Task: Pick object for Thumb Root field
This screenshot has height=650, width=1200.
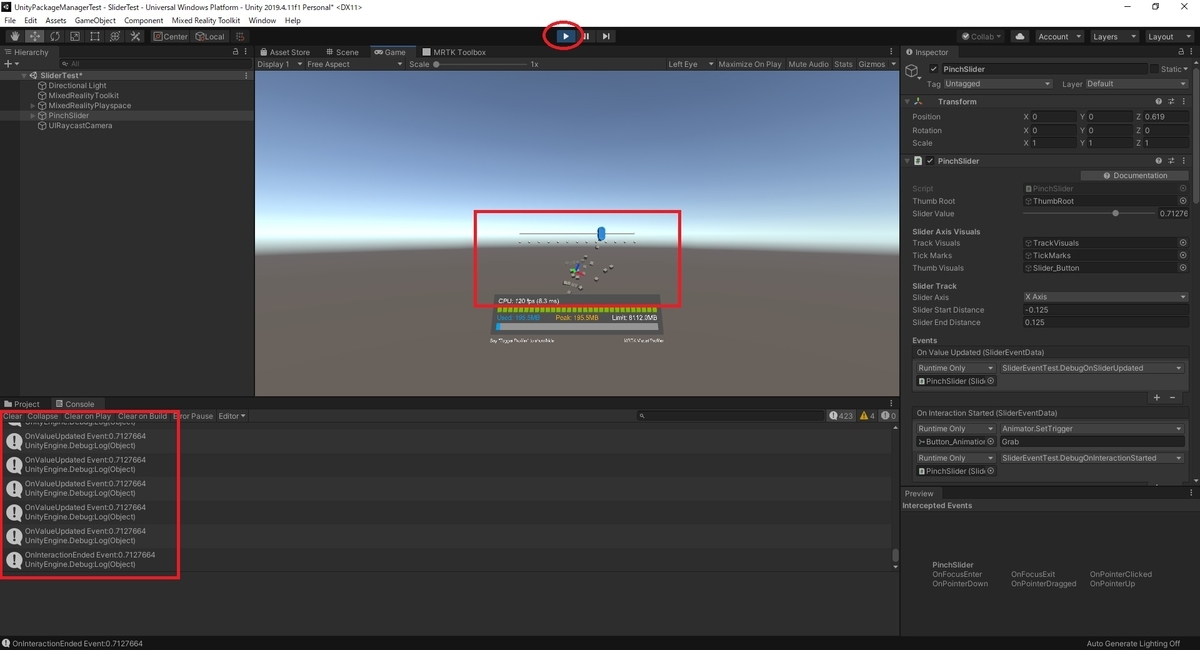Action: (x=1183, y=201)
